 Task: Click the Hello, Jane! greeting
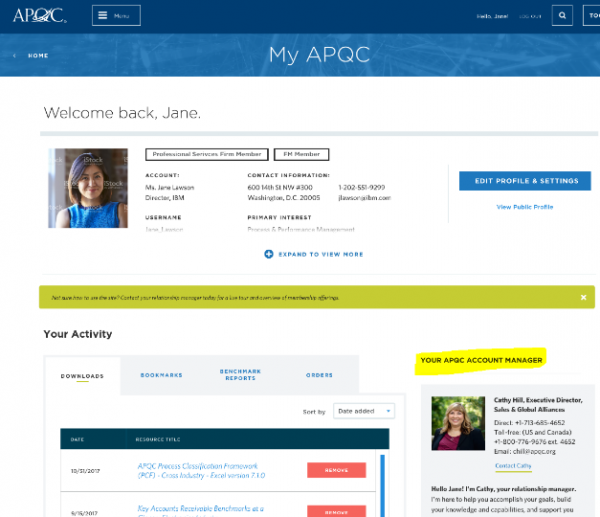[492, 16]
